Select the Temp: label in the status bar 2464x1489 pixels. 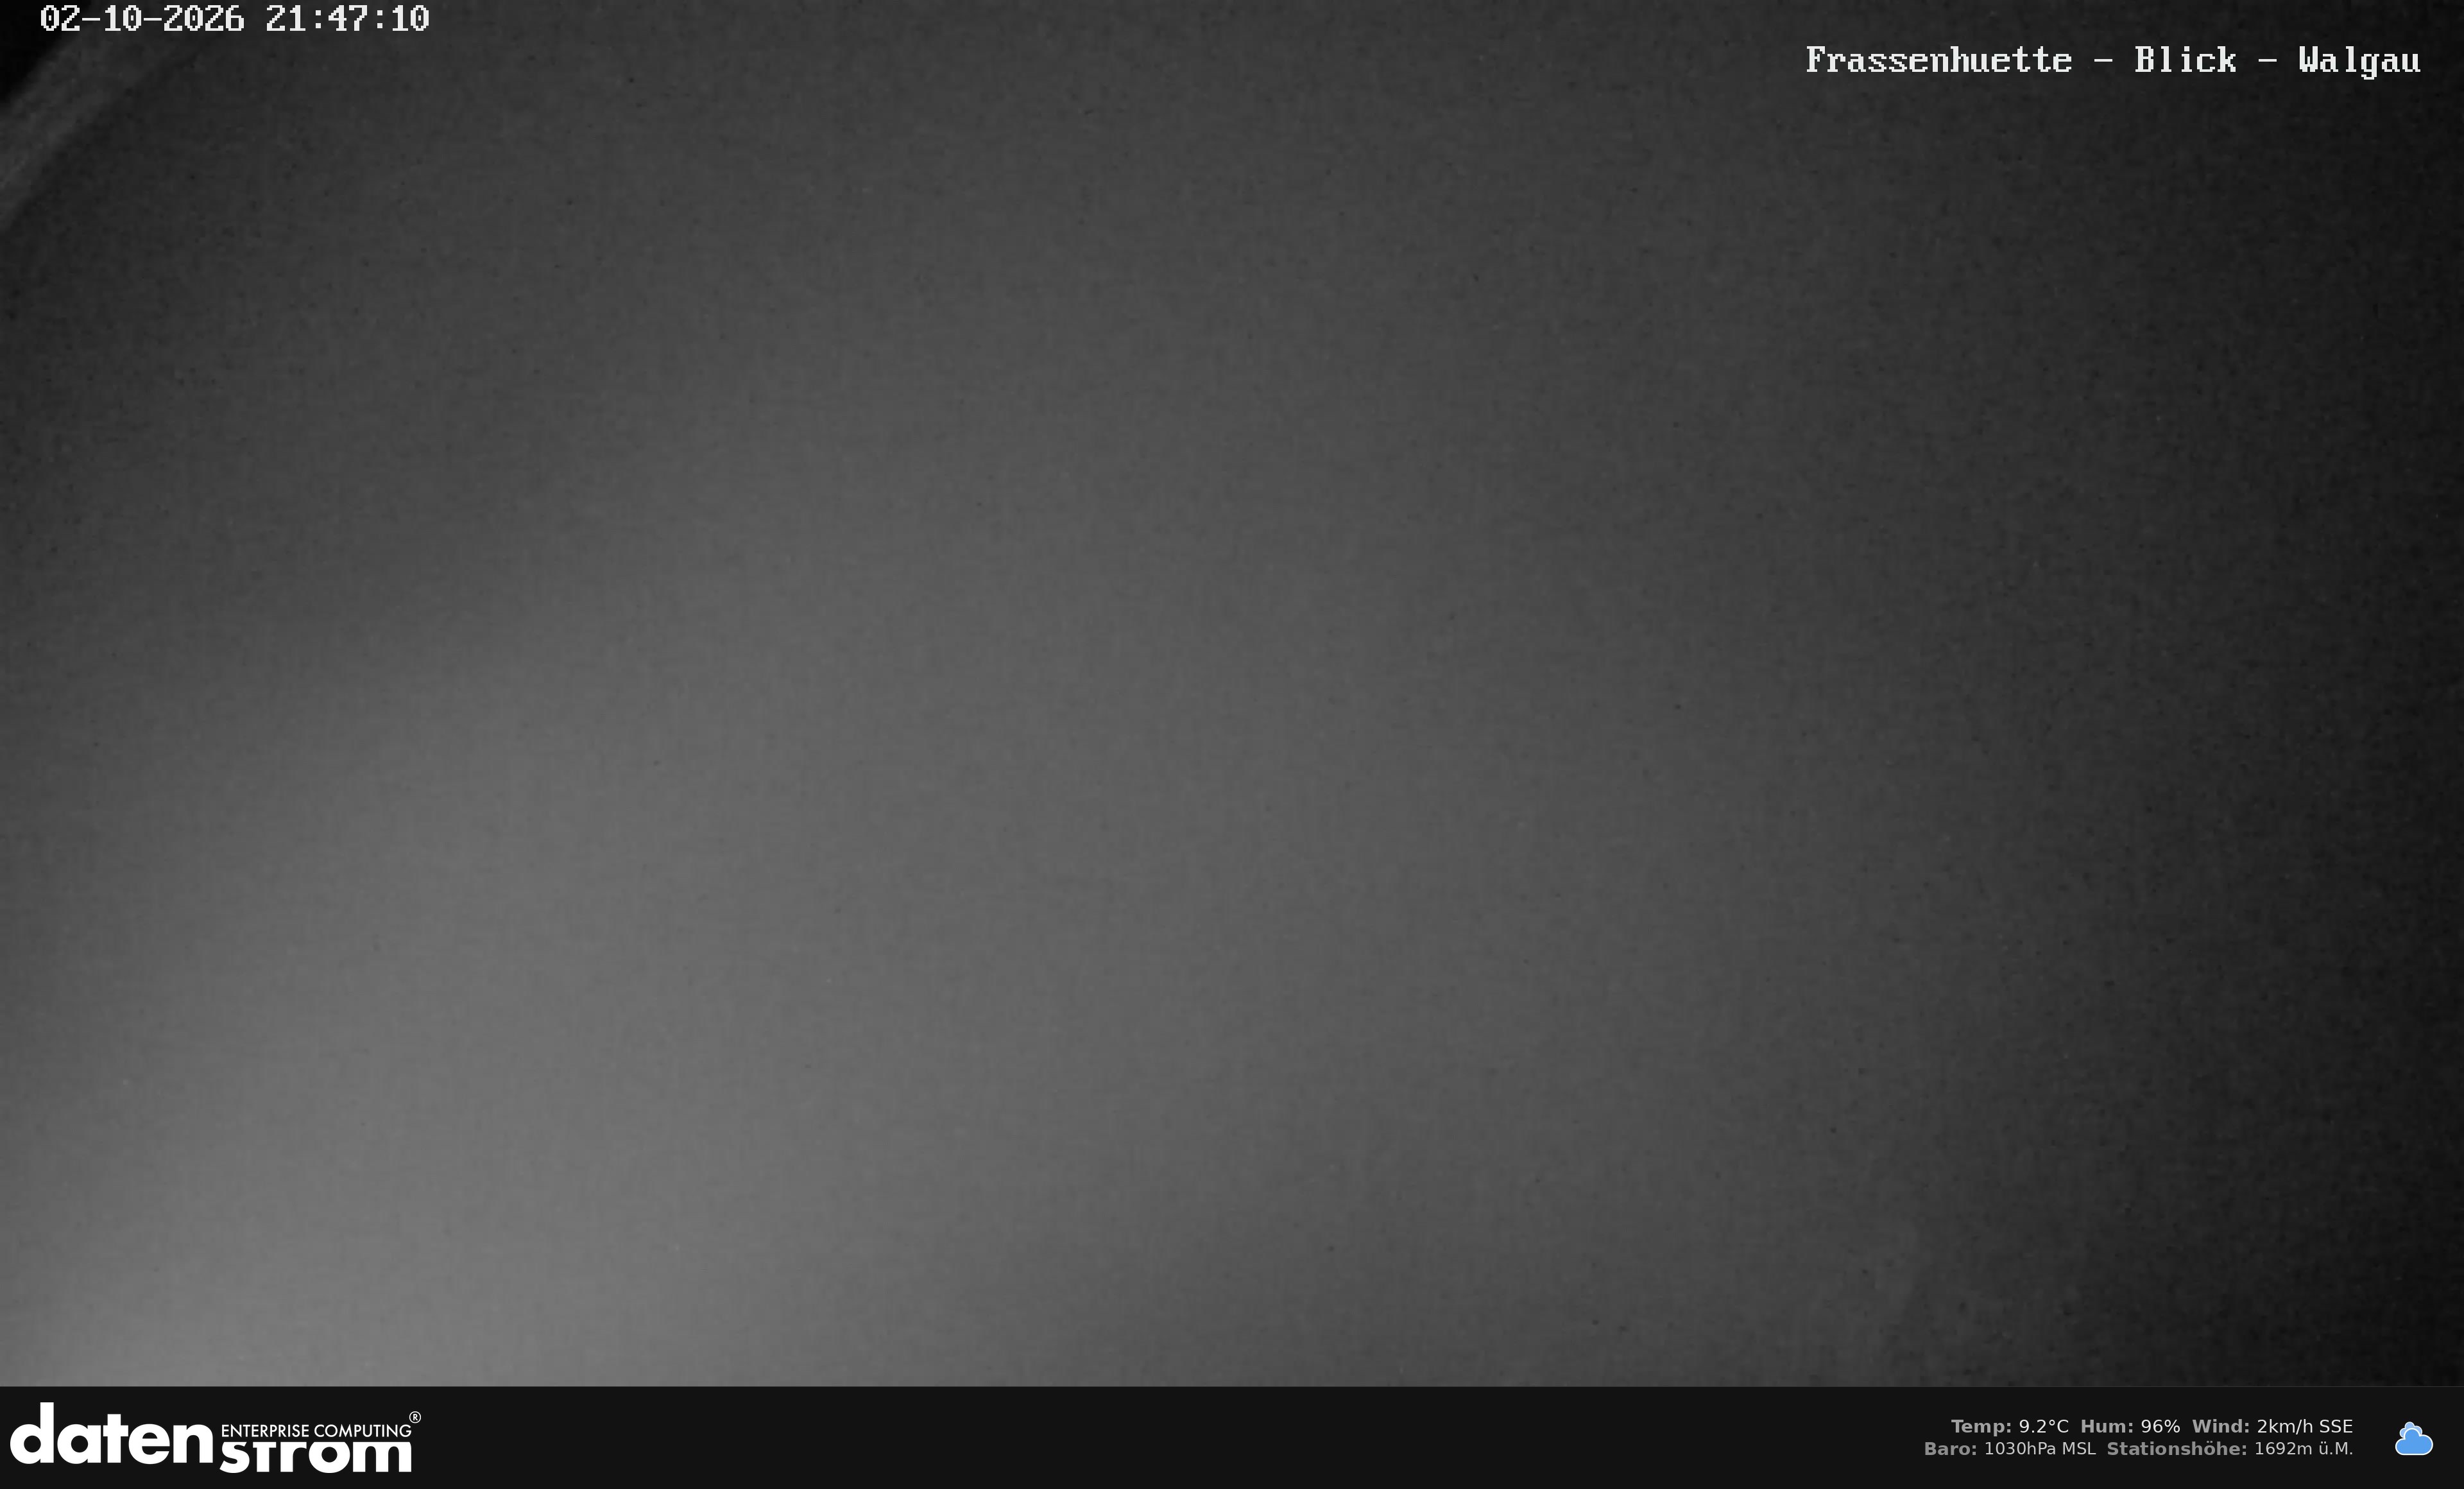point(1981,1426)
